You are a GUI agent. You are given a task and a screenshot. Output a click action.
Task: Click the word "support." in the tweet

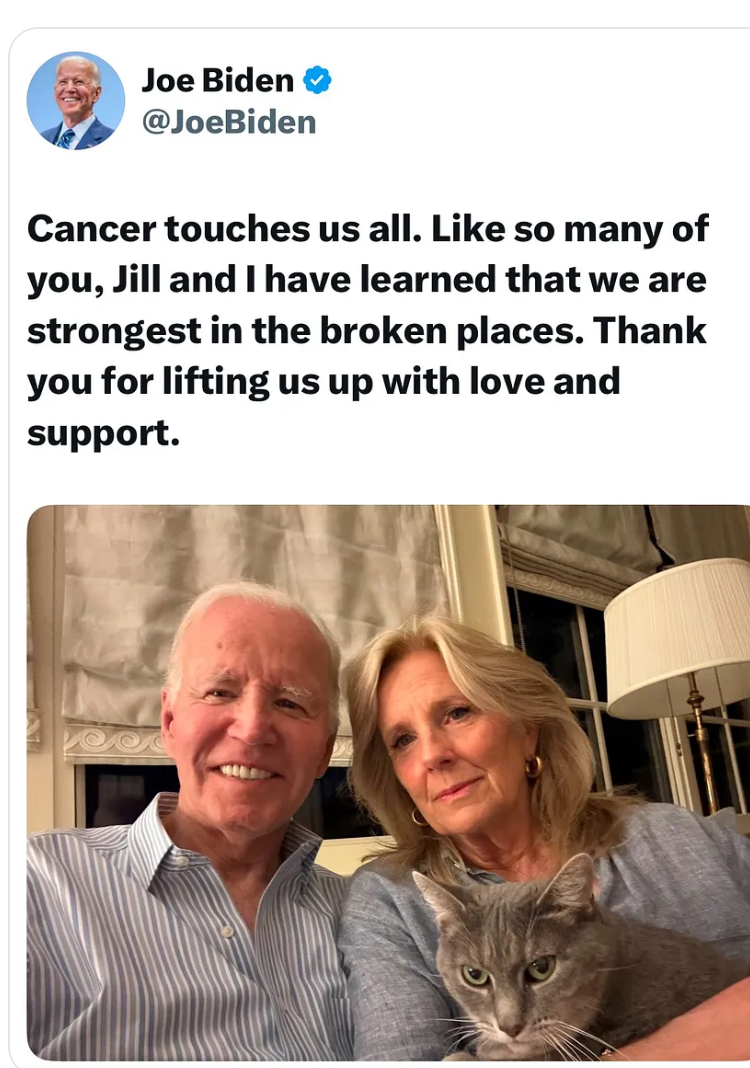pyautogui.click(x=104, y=435)
